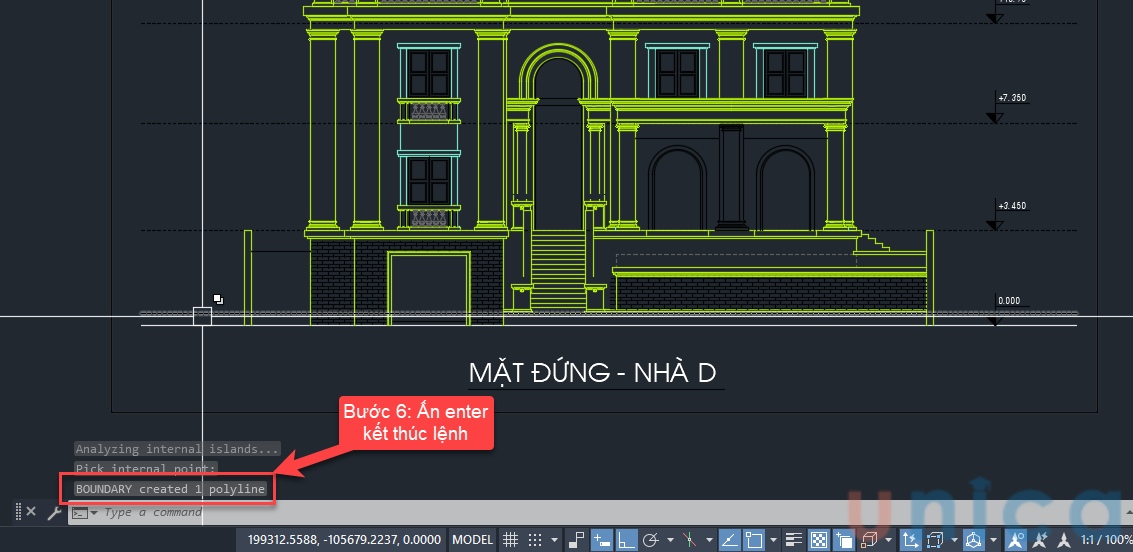This screenshot has width=1133, height=552.
Task: Toggle Ortho mode in status bar
Action: point(626,539)
